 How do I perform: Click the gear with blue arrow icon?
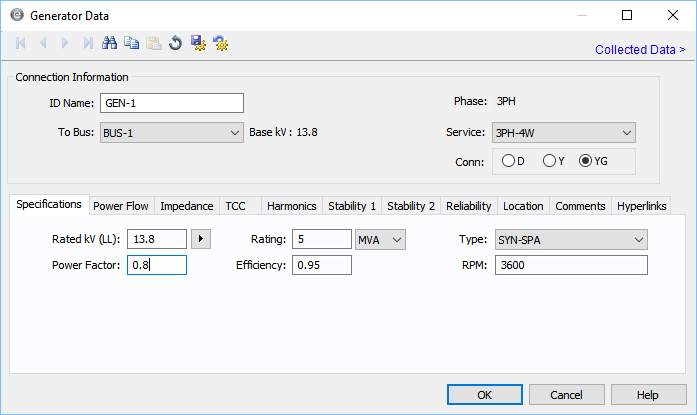click(220, 43)
